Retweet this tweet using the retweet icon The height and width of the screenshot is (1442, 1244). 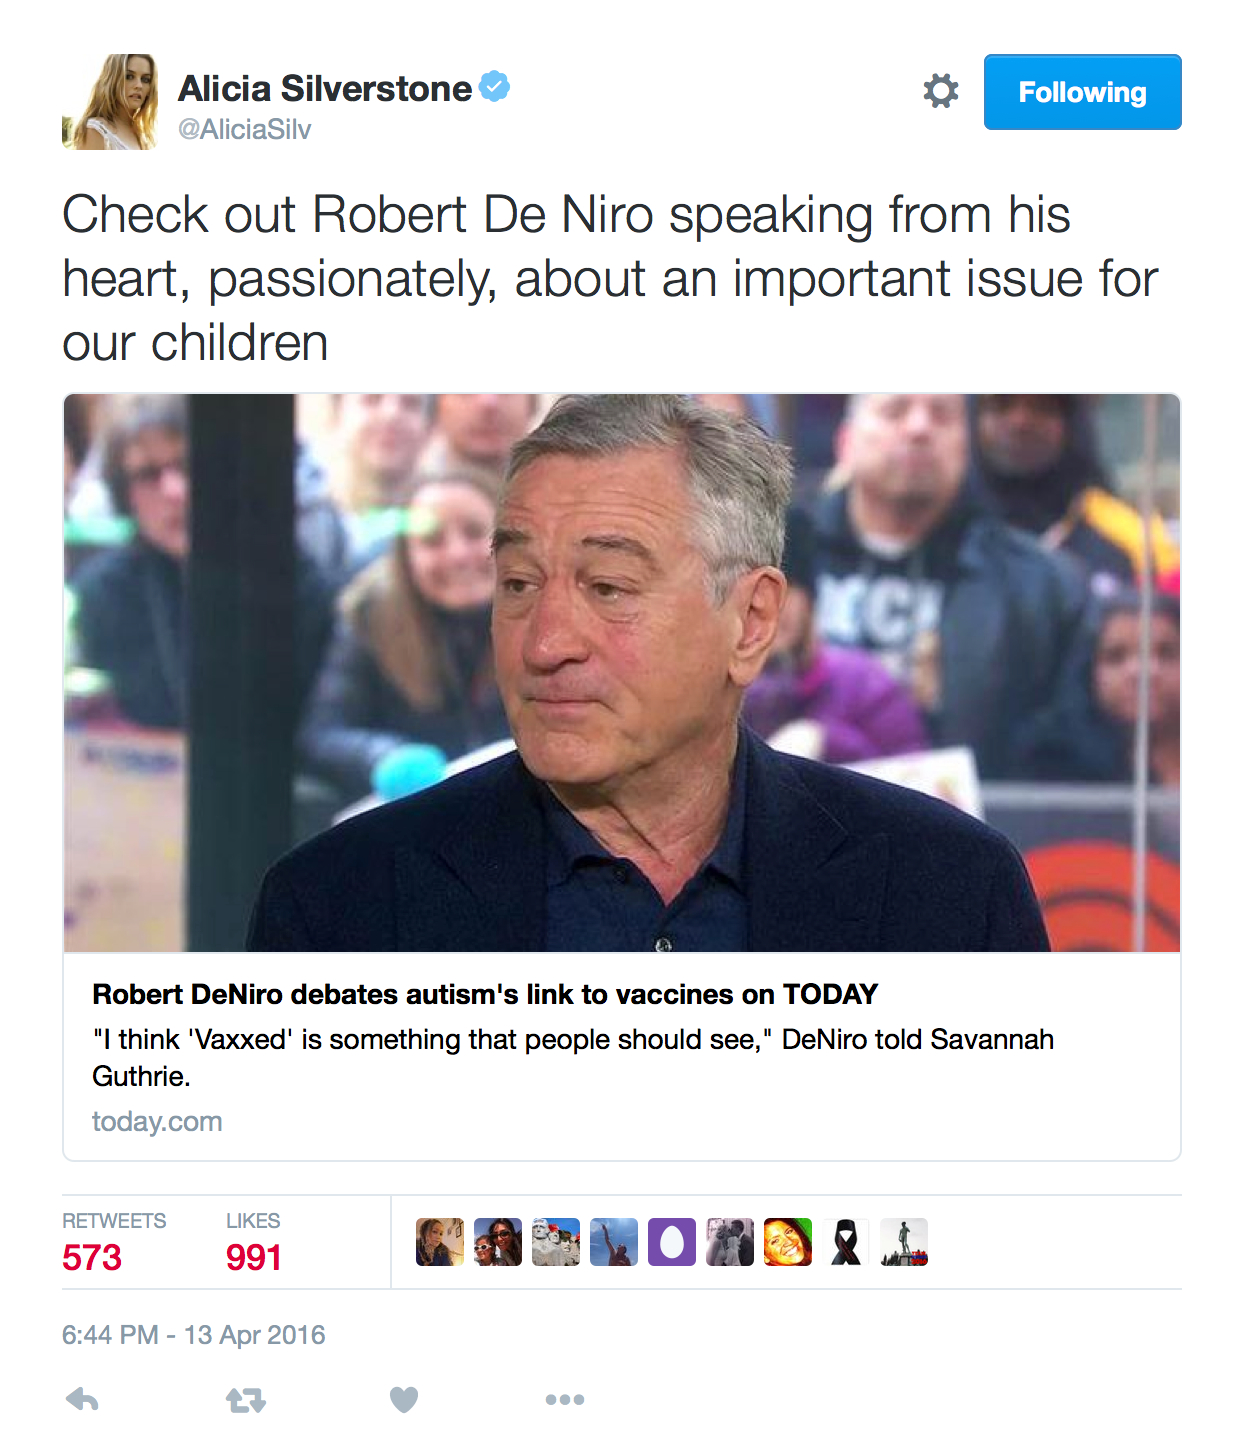coord(246,1400)
